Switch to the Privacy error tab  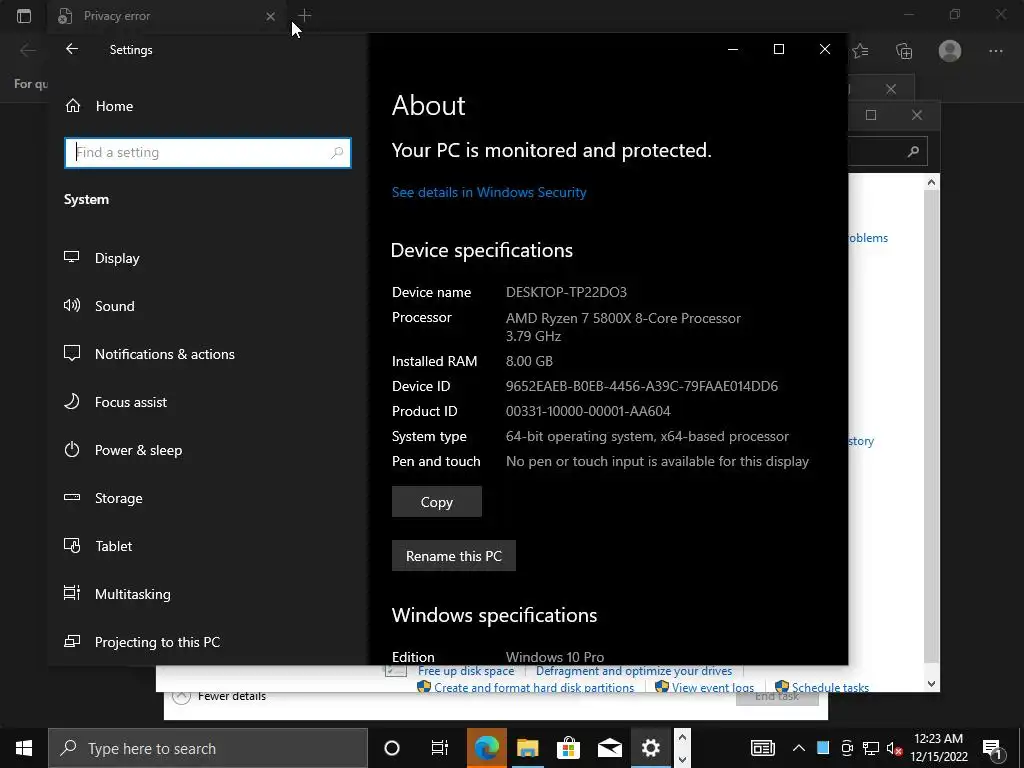tap(167, 16)
